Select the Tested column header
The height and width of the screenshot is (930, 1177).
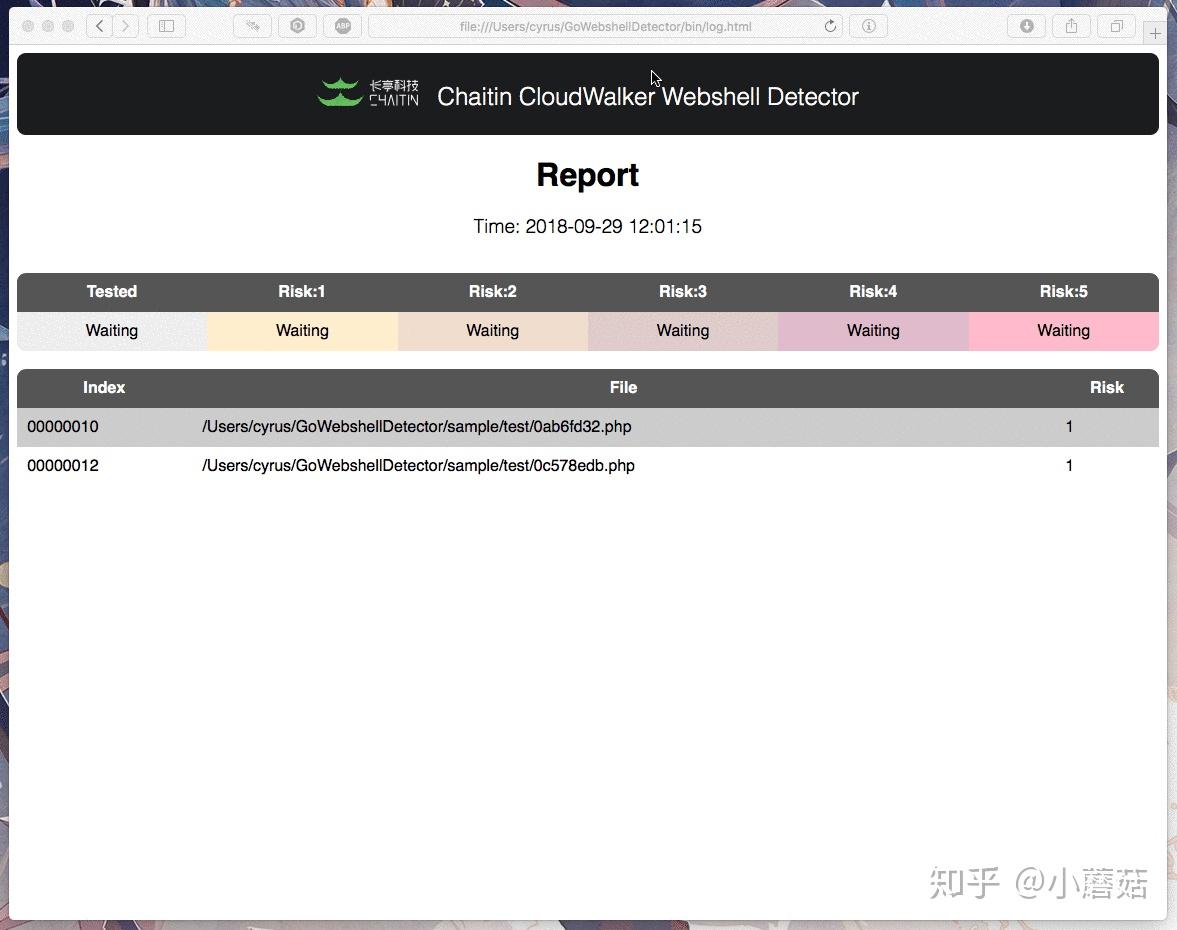click(111, 291)
